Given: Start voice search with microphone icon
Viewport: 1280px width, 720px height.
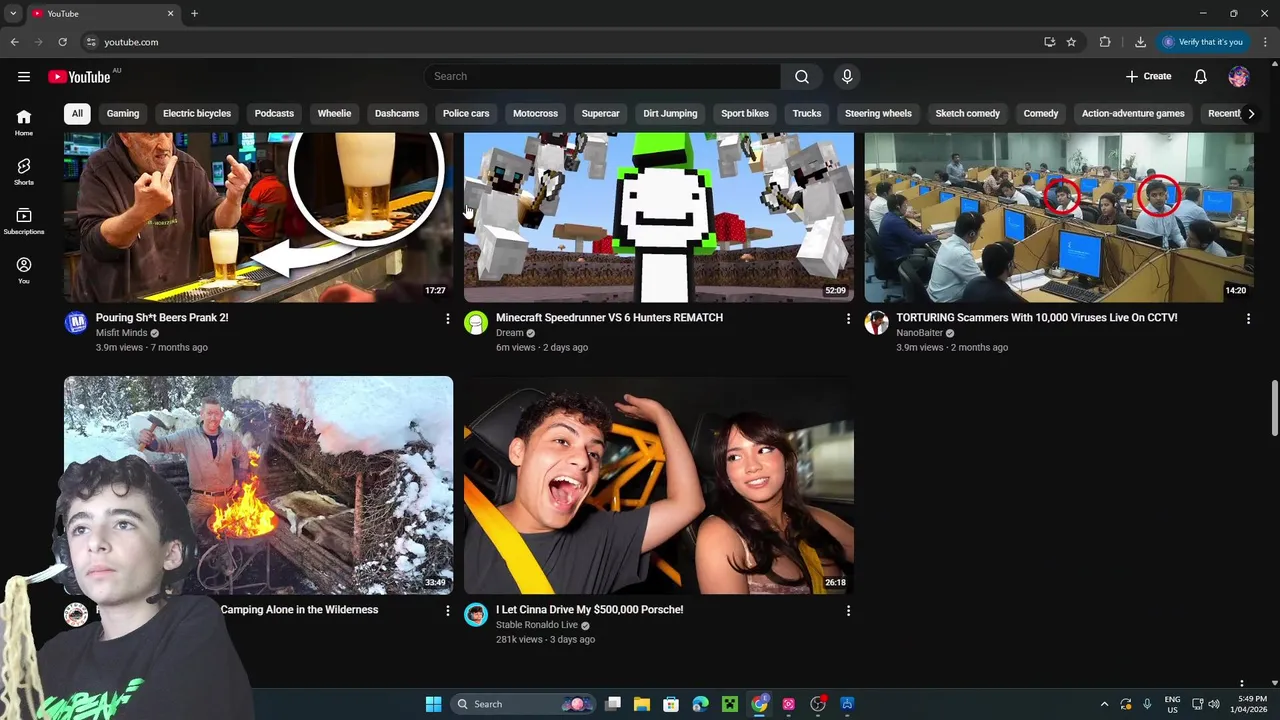Looking at the screenshot, I should 847,76.
